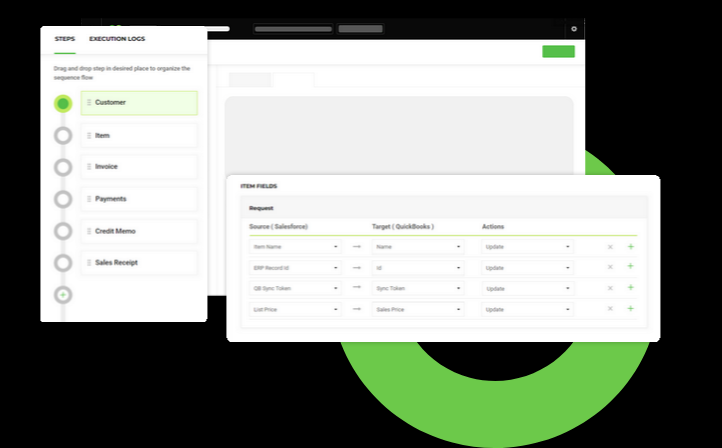Open the QB Sync Token source dropdown
The width and height of the screenshot is (722, 448).
[295, 288]
